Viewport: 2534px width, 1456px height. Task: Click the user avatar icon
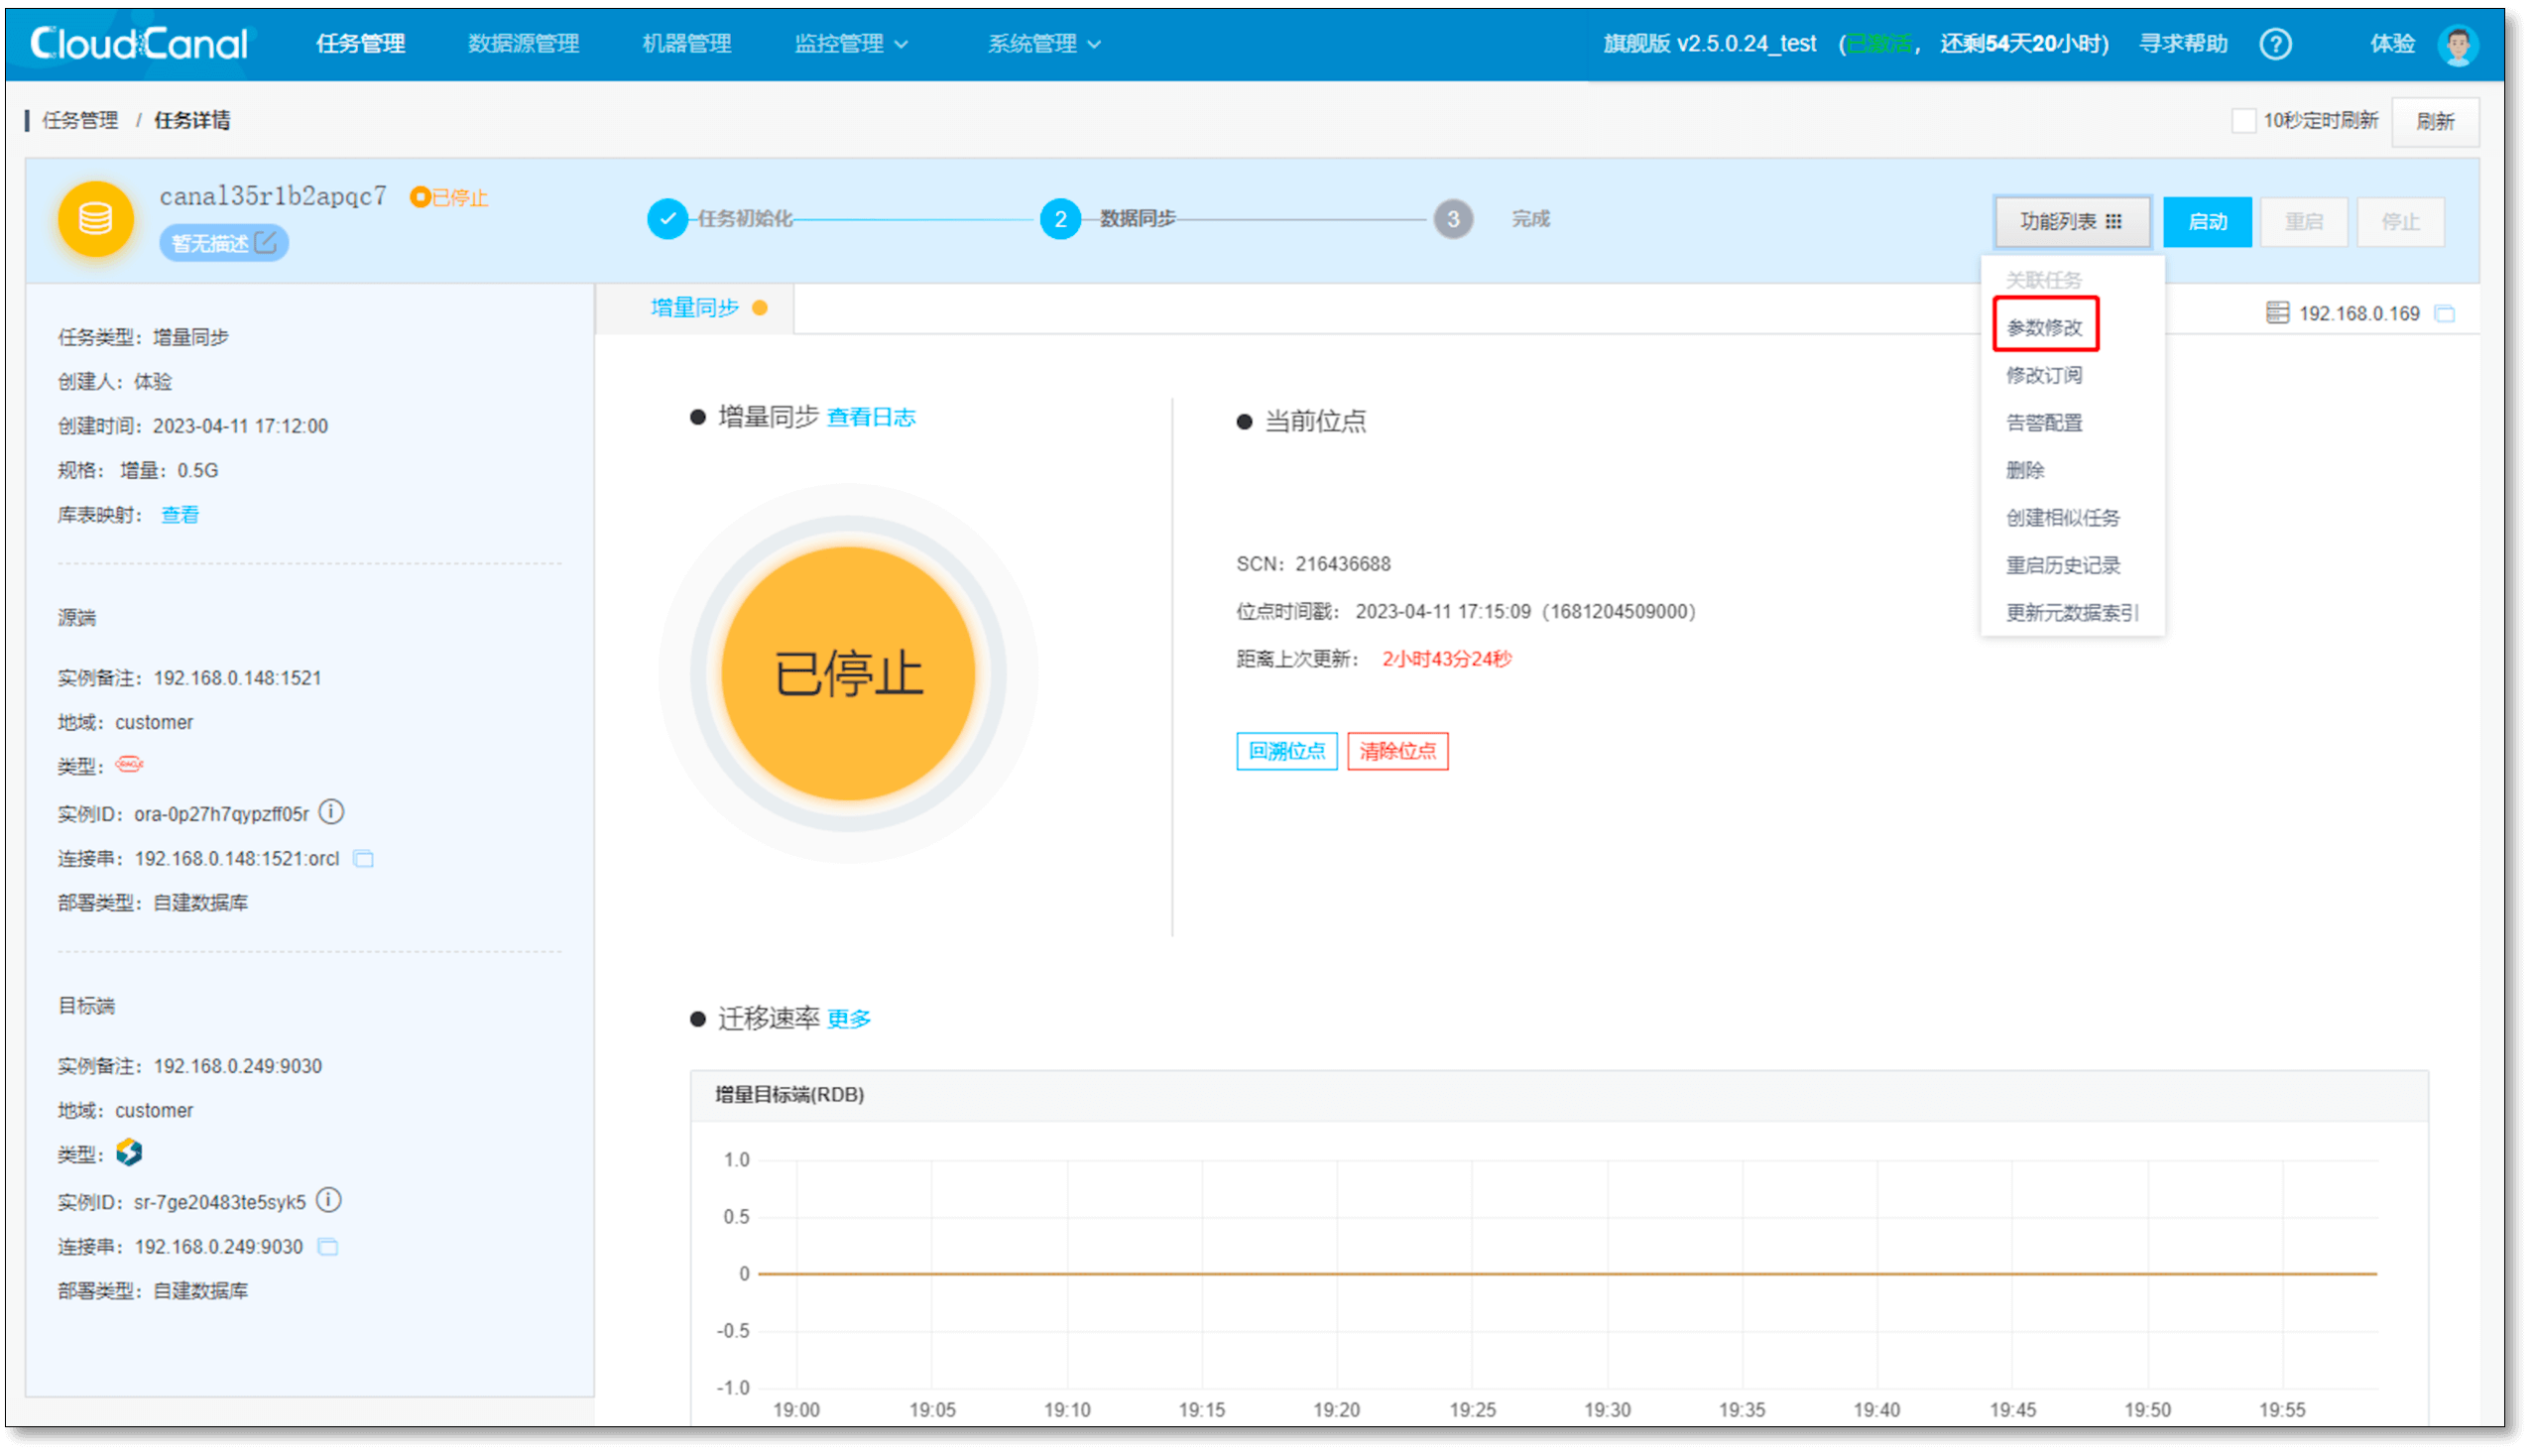(x=2457, y=44)
